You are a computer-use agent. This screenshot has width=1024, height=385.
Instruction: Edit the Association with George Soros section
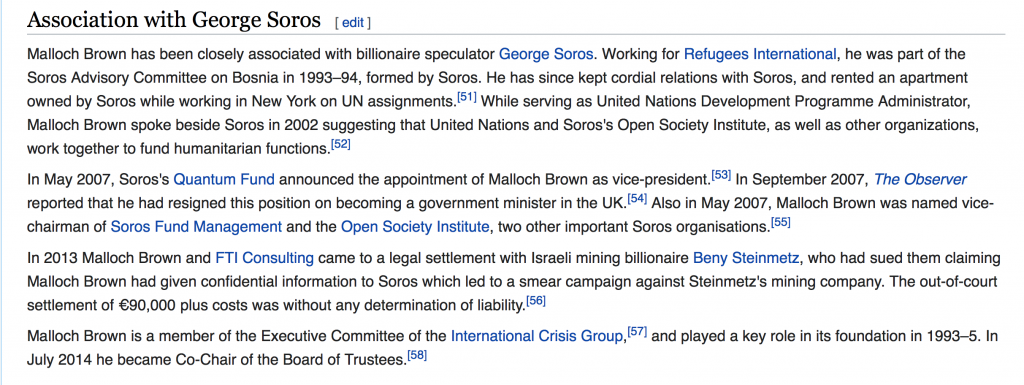point(353,23)
